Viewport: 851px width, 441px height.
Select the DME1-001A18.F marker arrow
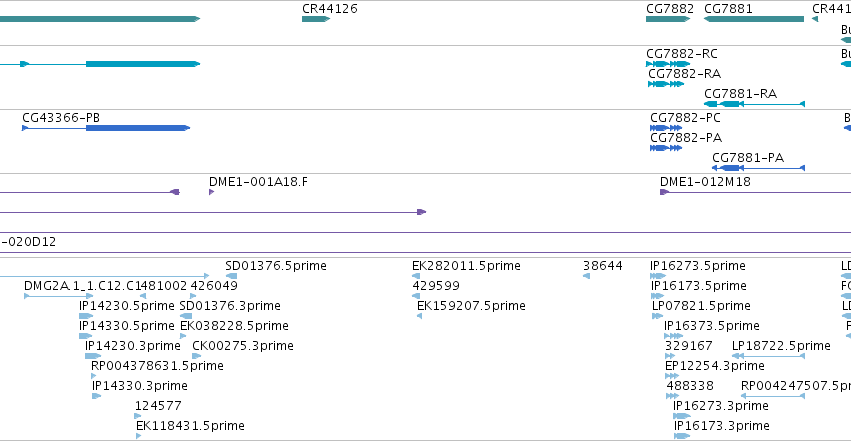[x=211, y=192]
